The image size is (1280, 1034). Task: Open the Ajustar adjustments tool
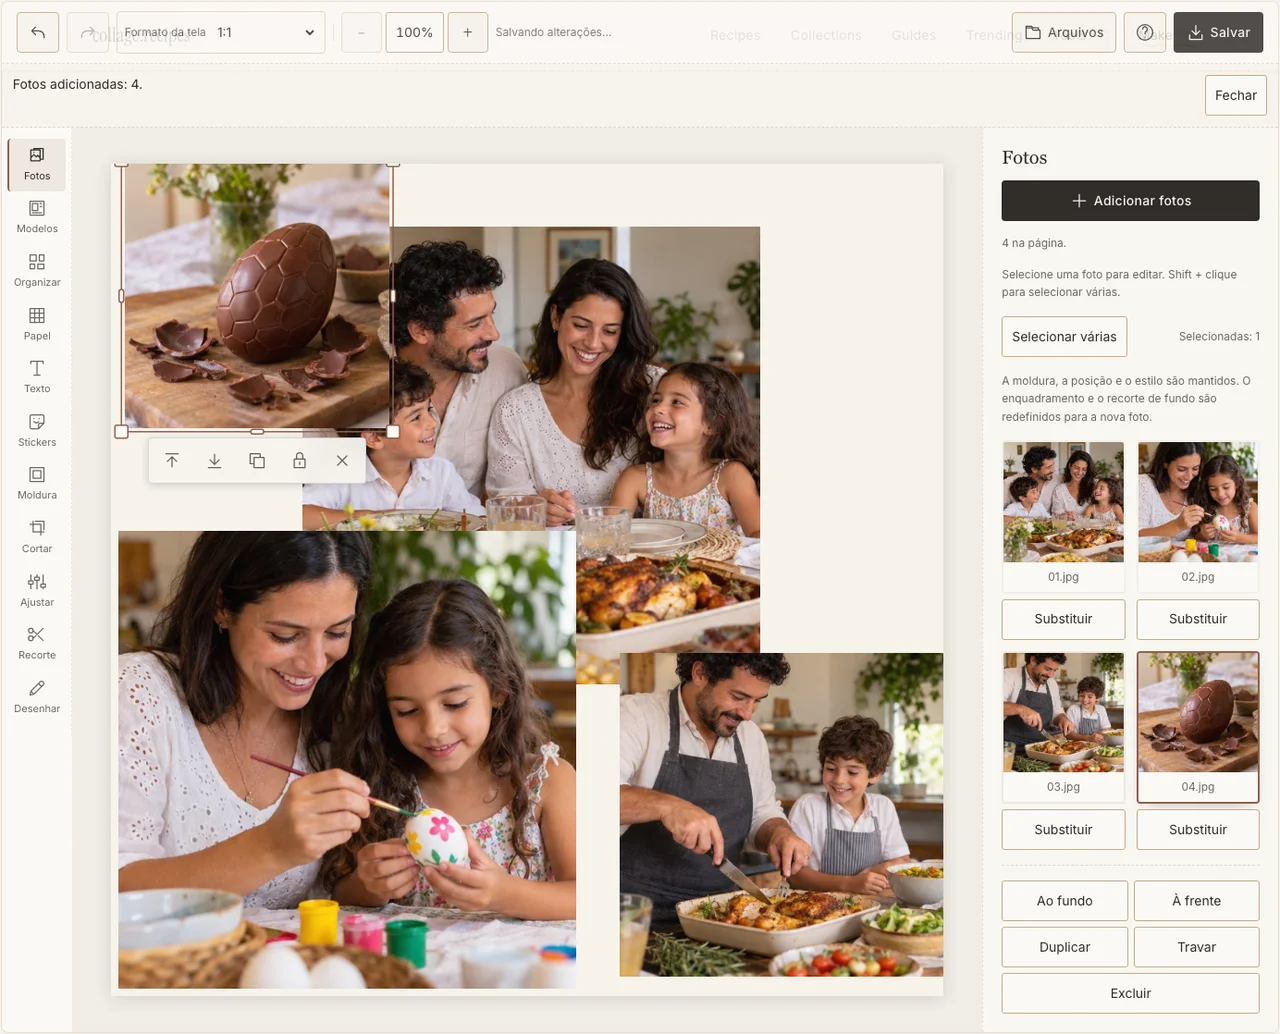37,590
